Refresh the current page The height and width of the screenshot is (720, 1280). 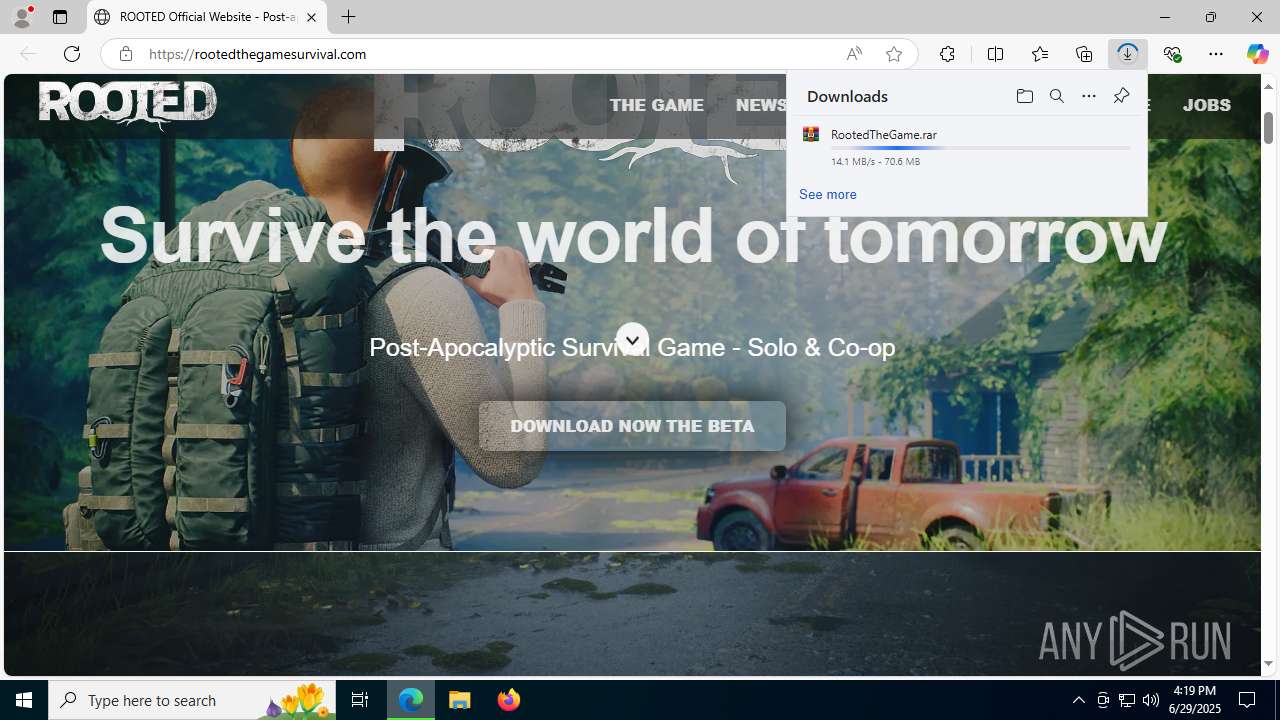pyautogui.click(x=72, y=54)
